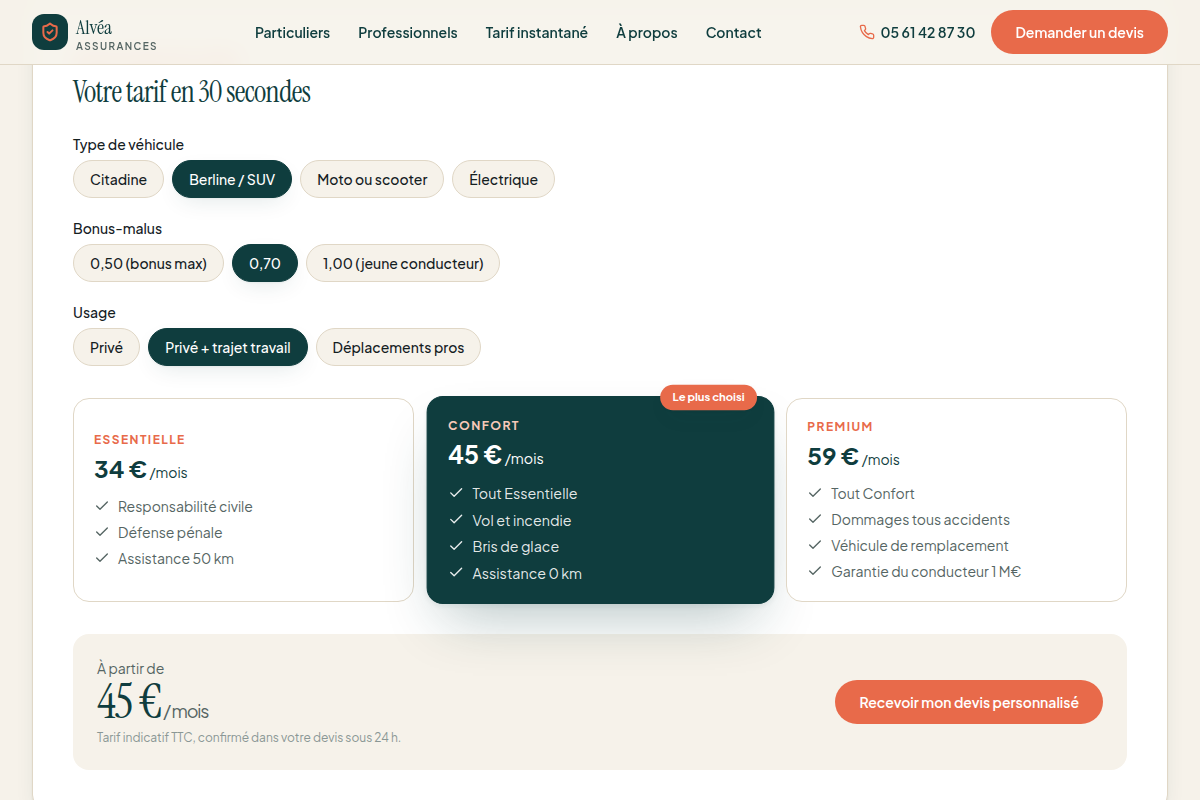
Task: Click the Votre tarif en 30 secondes heading
Action: tap(192, 92)
